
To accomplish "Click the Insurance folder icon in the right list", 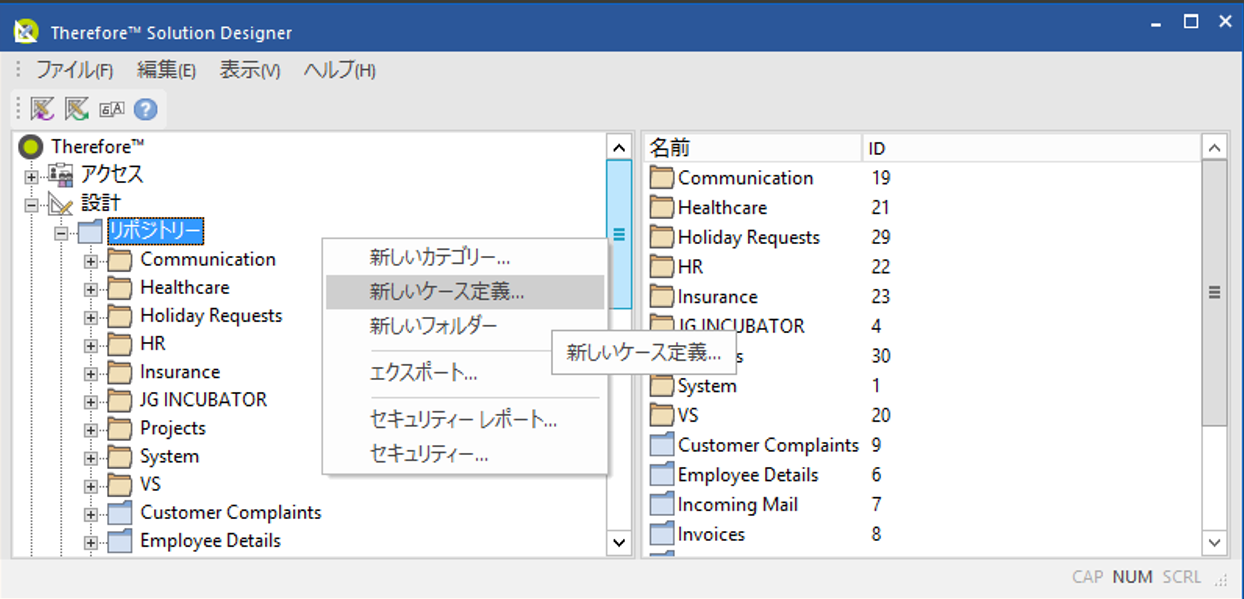I will tap(662, 297).
